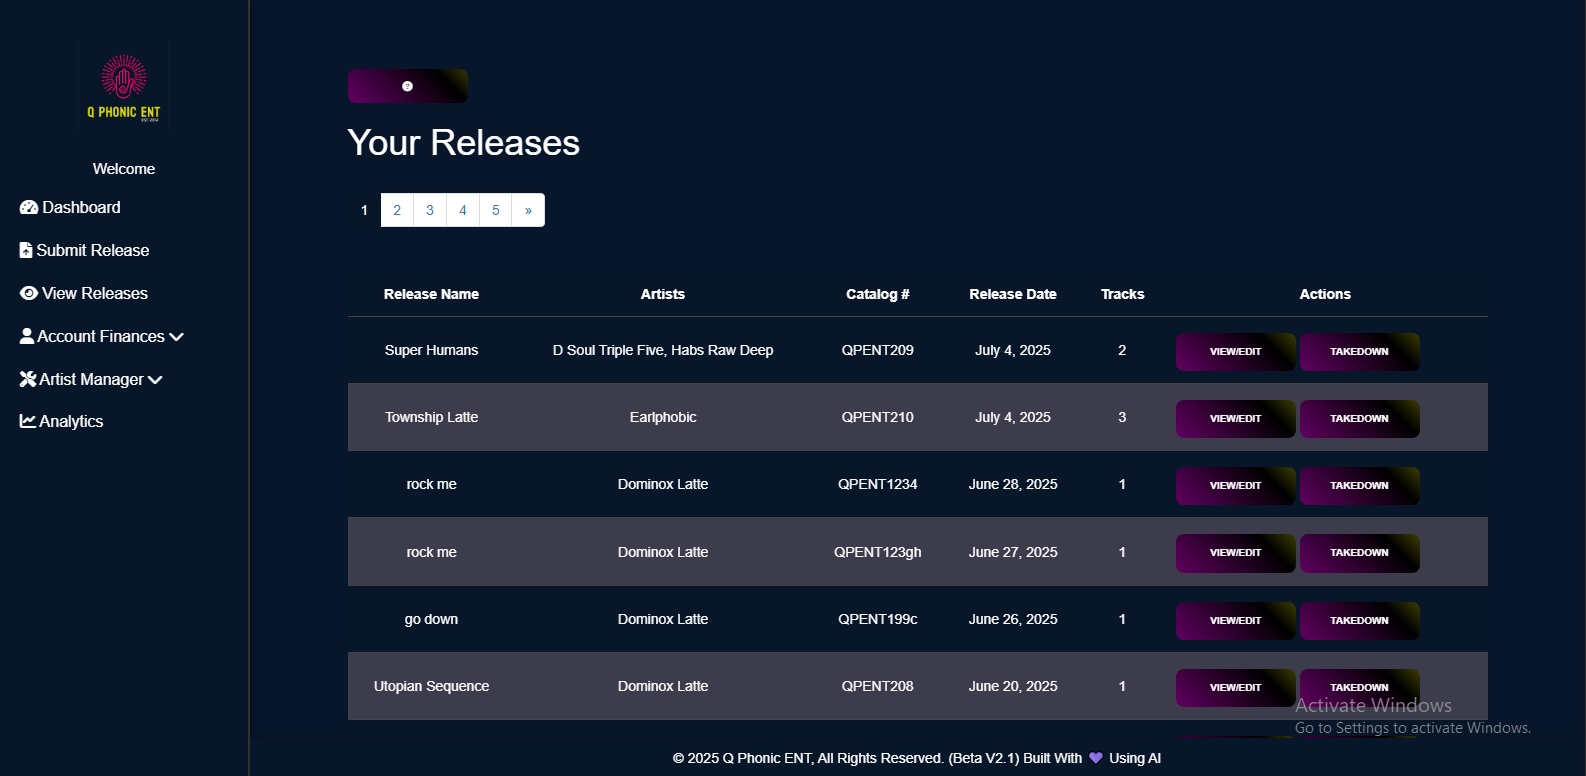Open page 2 of releases

click(397, 210)
